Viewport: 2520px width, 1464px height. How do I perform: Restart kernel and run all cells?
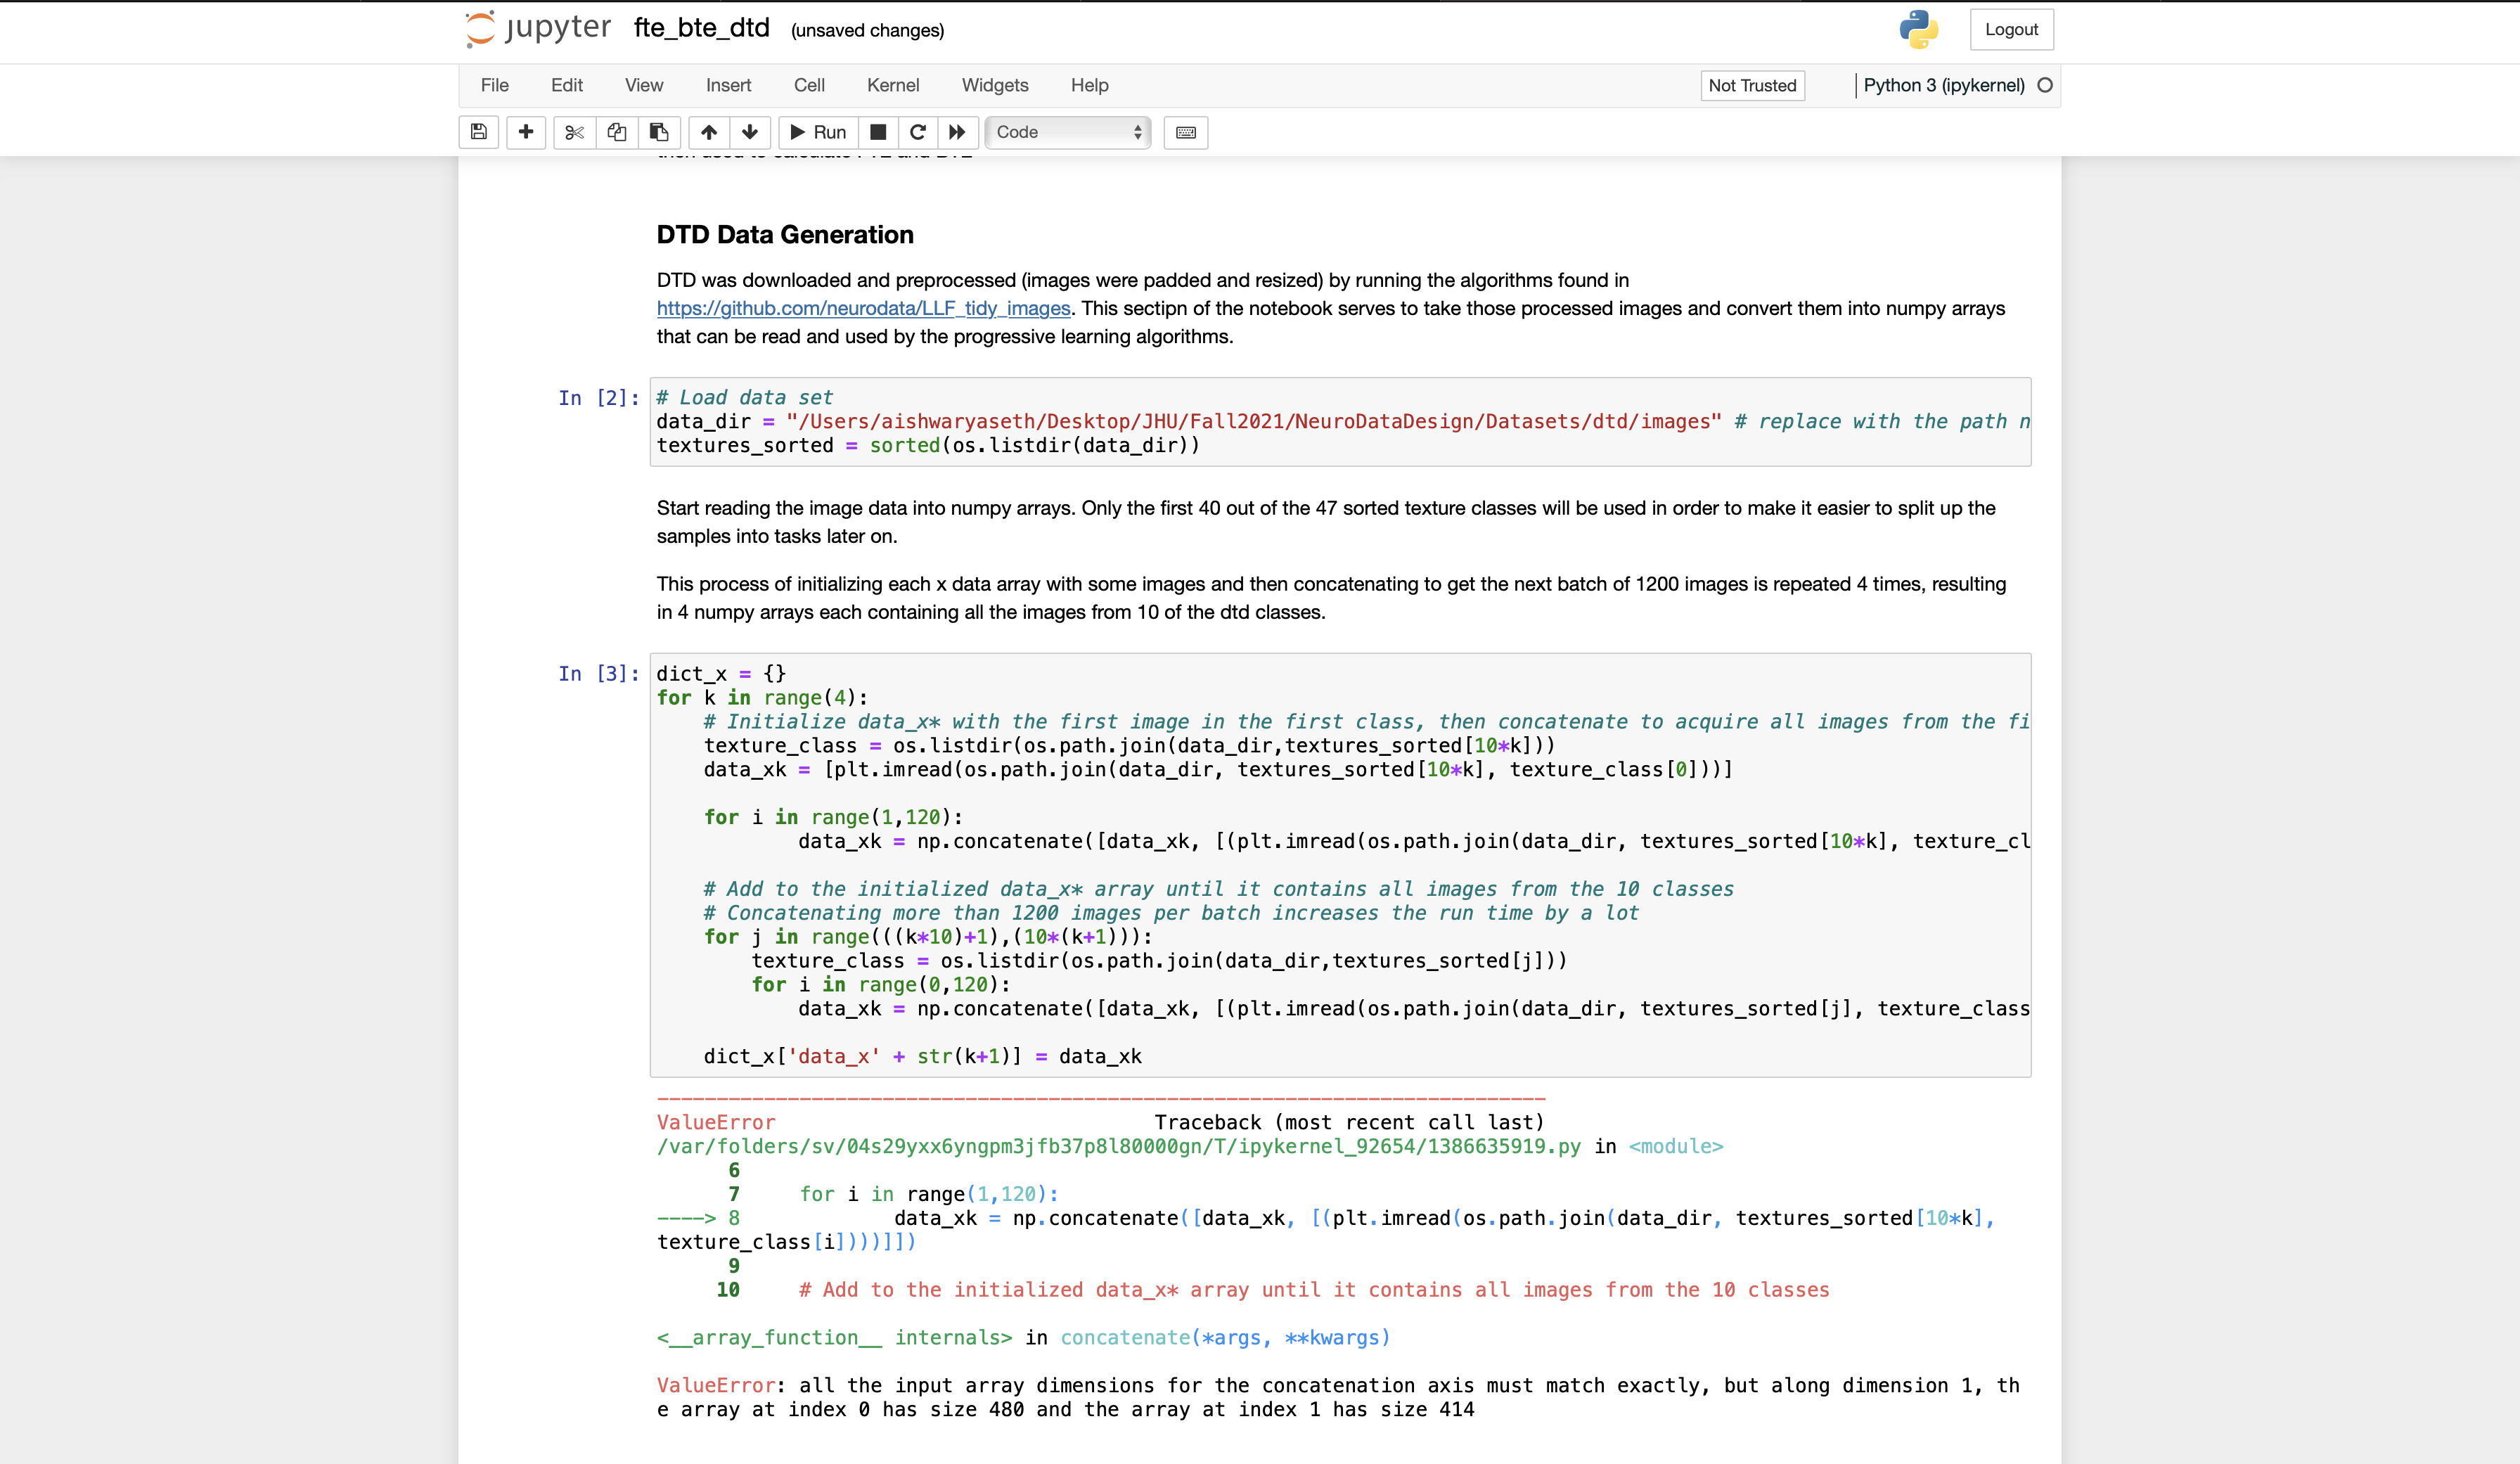(956, 132)
